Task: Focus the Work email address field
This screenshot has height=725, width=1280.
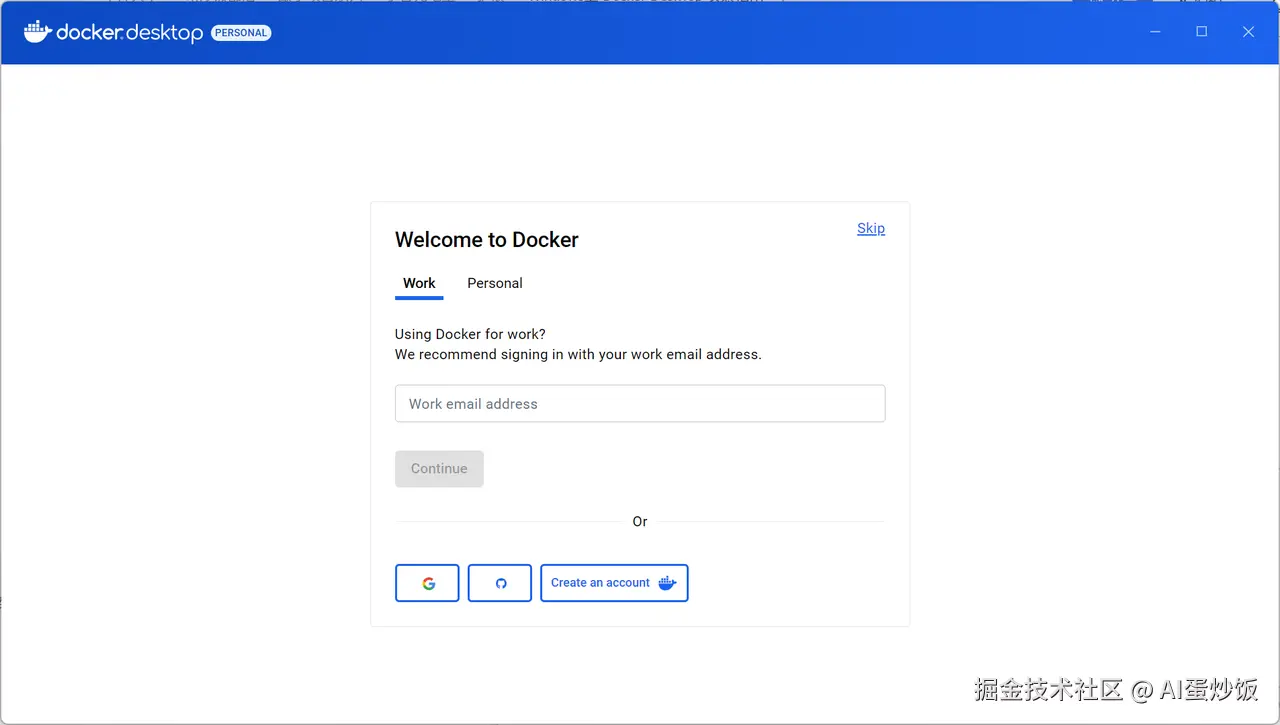Action: point(640,404)
